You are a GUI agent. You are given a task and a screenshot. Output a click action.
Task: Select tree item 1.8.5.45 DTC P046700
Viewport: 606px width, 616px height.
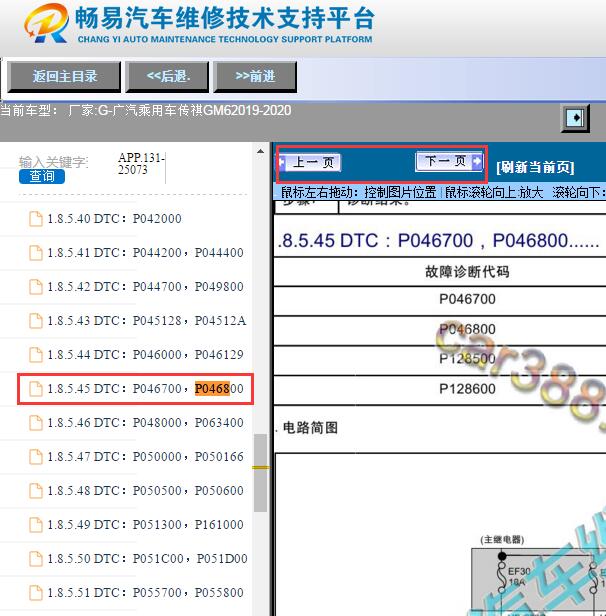(x=145, y=389)
